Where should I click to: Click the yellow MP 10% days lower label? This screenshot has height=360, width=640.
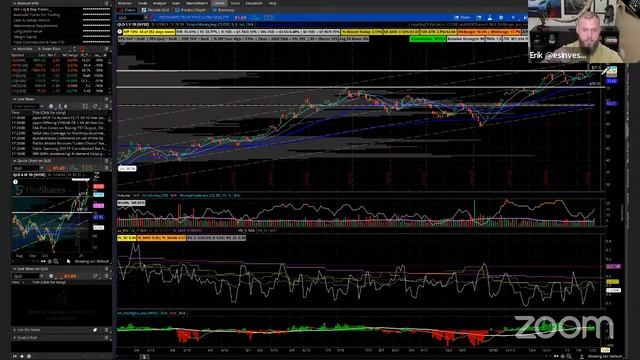coord(149,31)
